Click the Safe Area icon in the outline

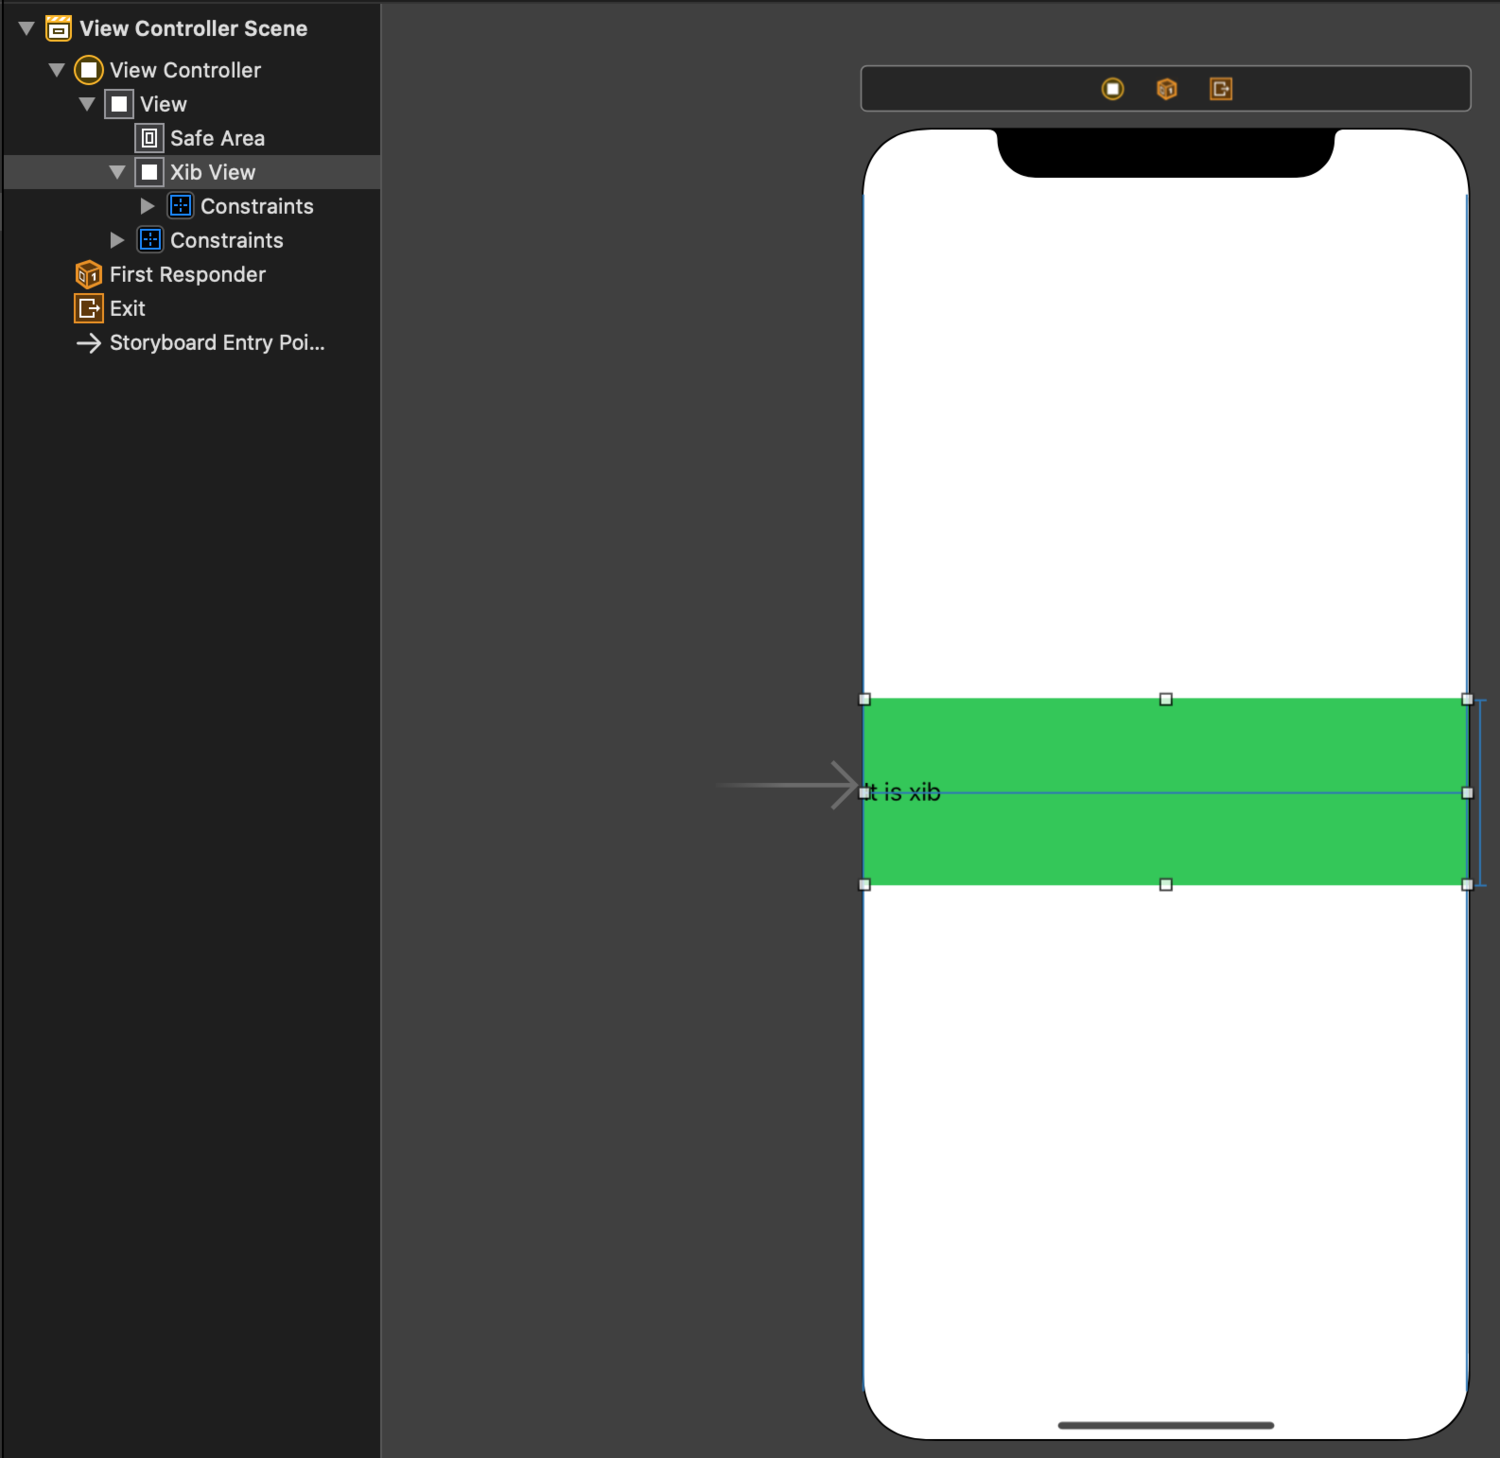[x=149, y=138]
